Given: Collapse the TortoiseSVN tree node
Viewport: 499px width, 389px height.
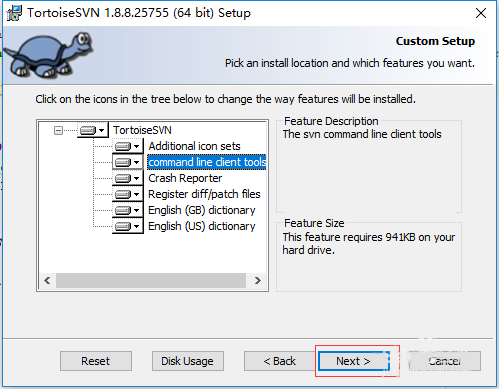Looking at the screenshot, I should (58, 130).
